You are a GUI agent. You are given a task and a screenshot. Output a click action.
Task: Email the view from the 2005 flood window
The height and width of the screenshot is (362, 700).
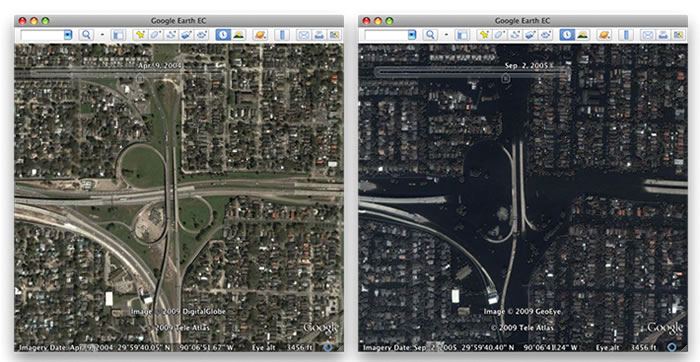(x=647, y=35)
